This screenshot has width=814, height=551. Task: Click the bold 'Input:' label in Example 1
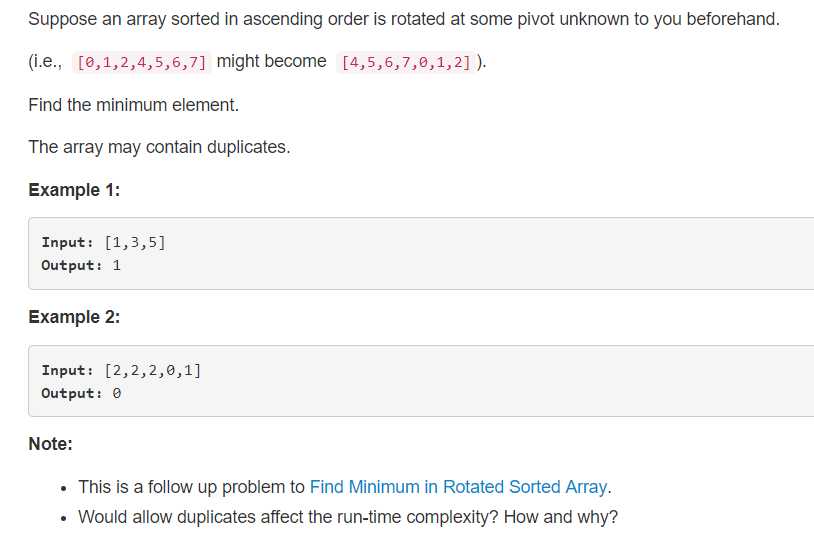(67, 243)
